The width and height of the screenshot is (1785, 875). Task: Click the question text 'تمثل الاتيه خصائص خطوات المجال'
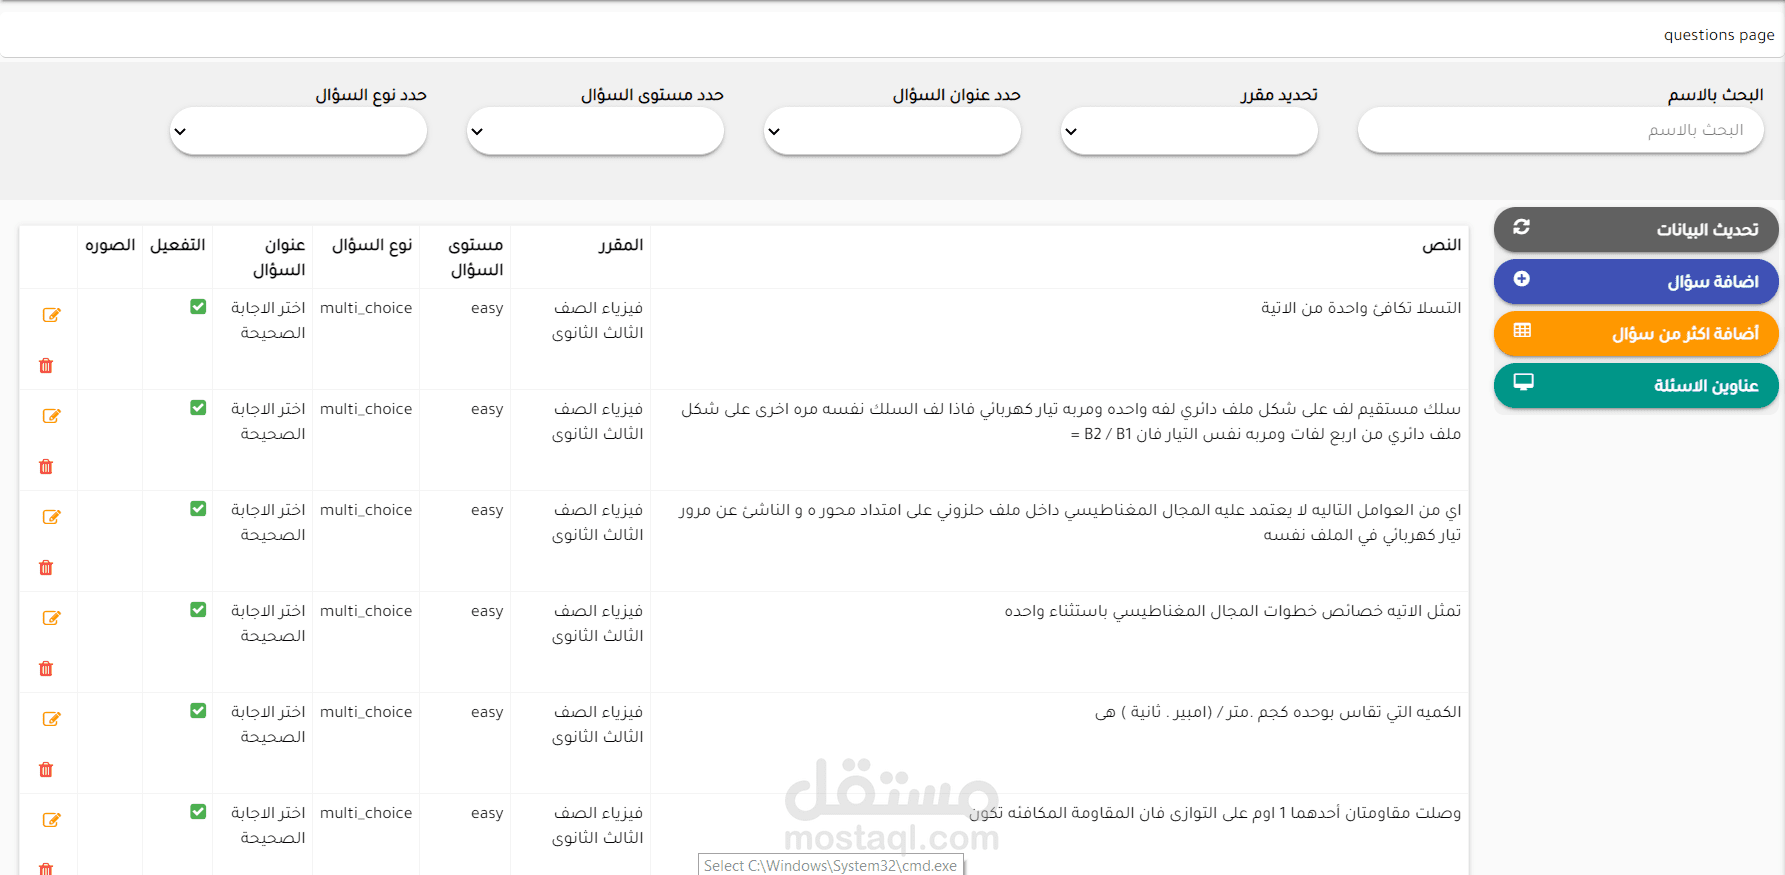1233,611
